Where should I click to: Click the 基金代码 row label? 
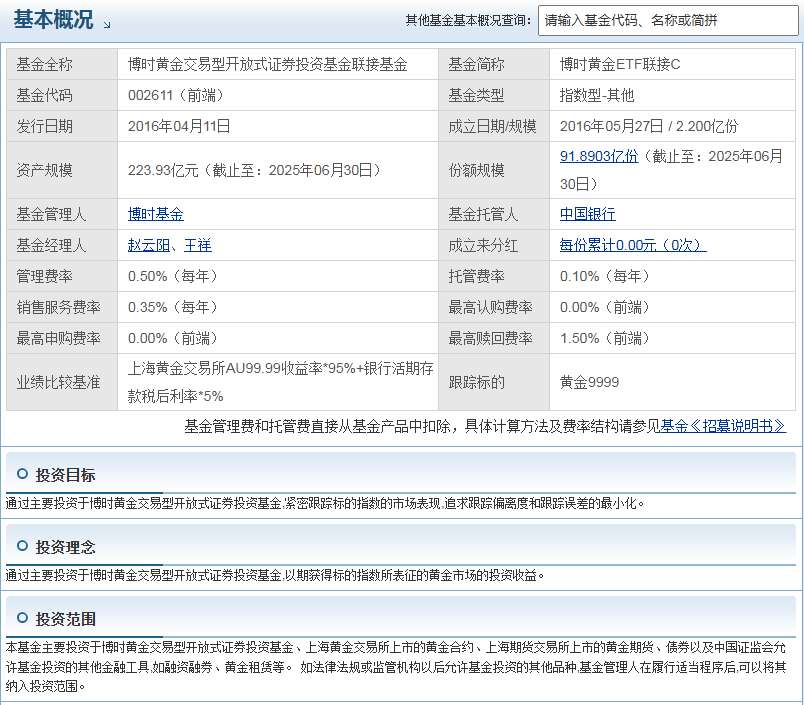click(45, 95)
